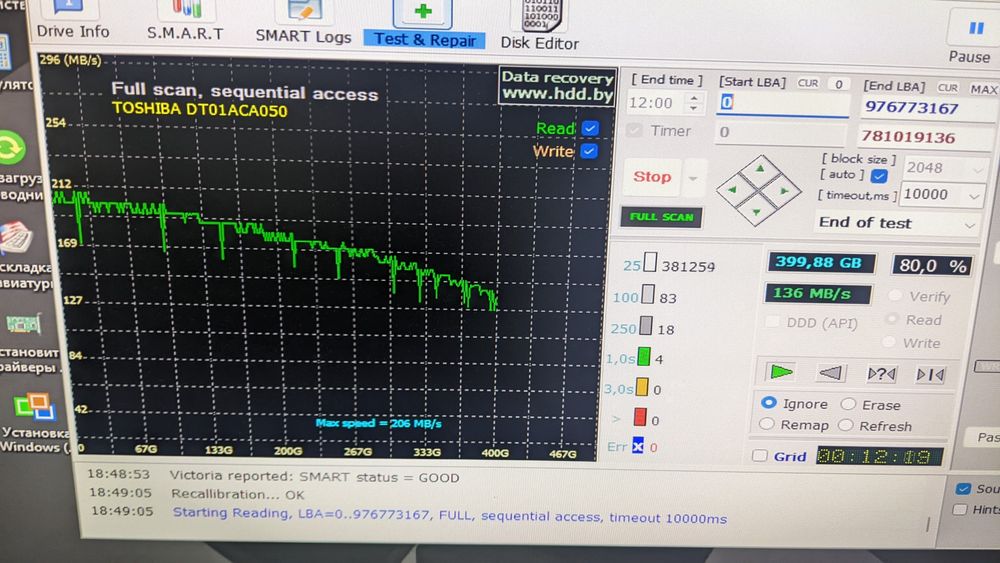Click the 25 ms block color swatch
This screenshot has height=563, width=1000.
point(650,262)
